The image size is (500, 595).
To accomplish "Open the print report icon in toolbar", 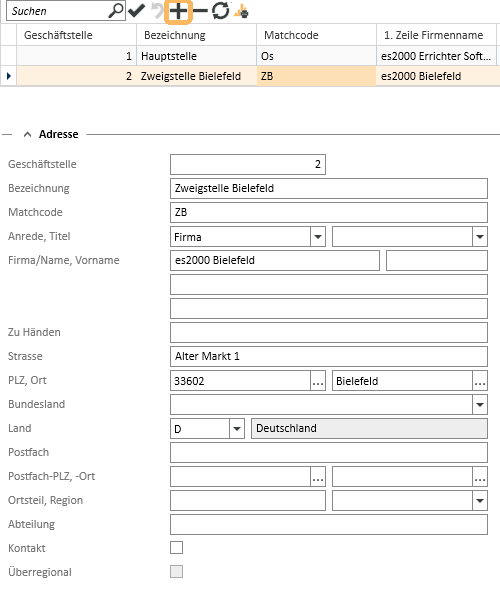I will pyautogui.click(x=241, y=11).
